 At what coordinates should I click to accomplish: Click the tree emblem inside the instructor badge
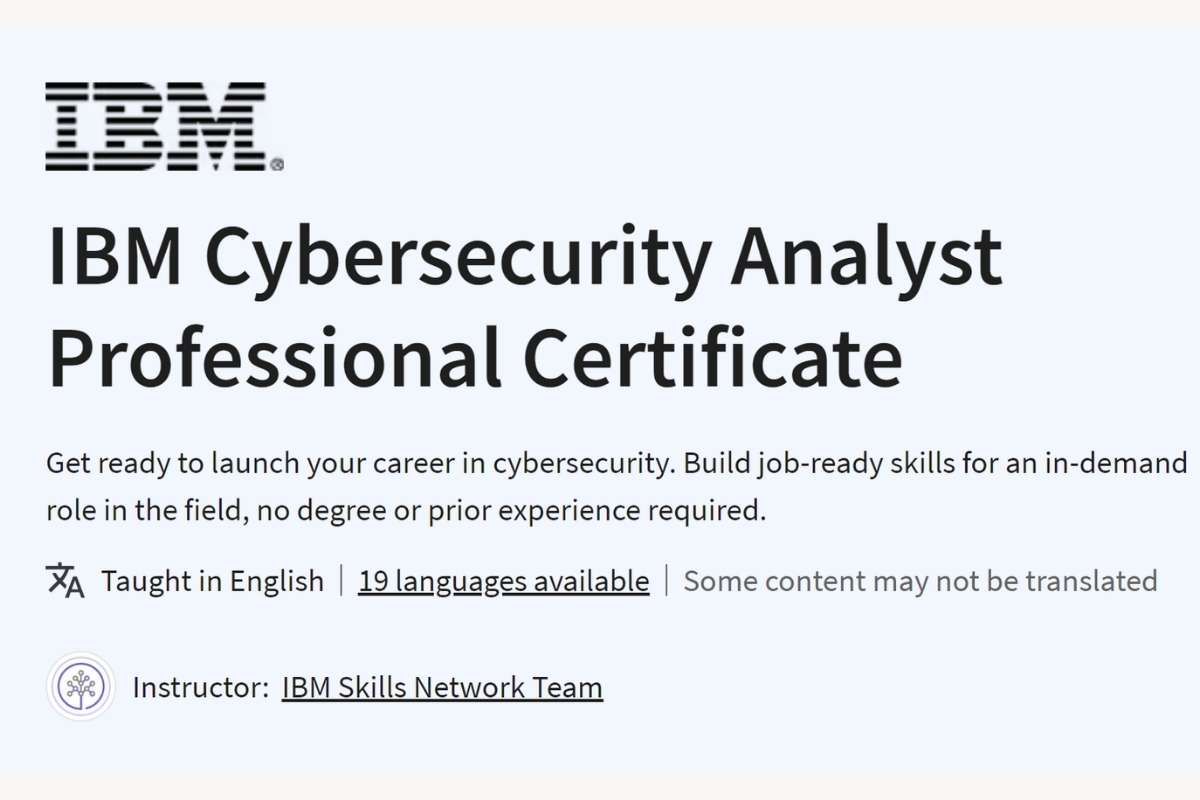click(x=80, y=687)
